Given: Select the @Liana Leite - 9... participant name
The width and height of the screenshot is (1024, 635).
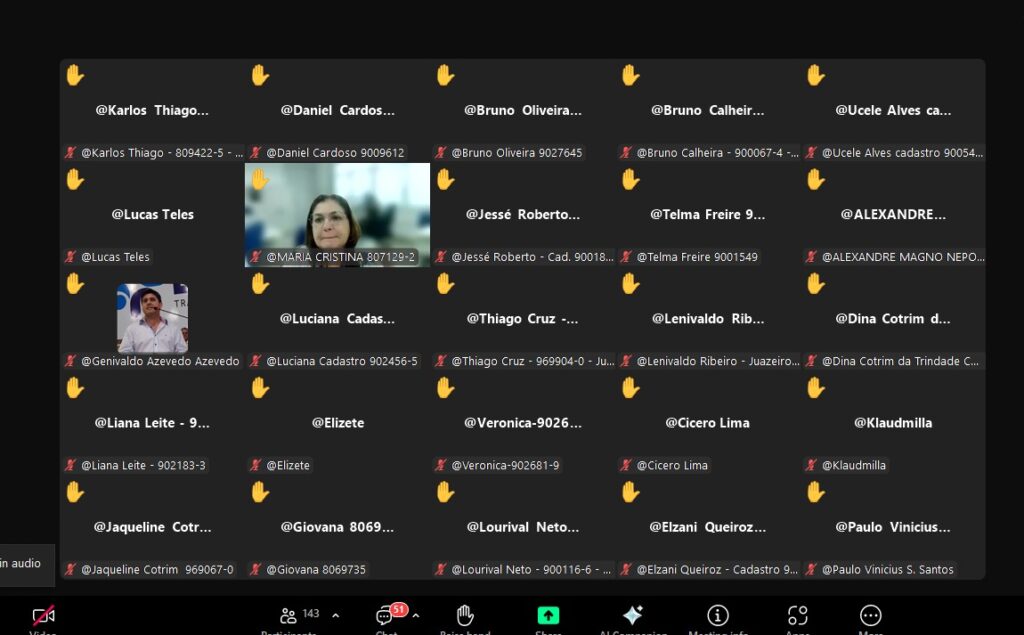Looking at the screenshot, I should pyautogui.click(x=152, y=423).
